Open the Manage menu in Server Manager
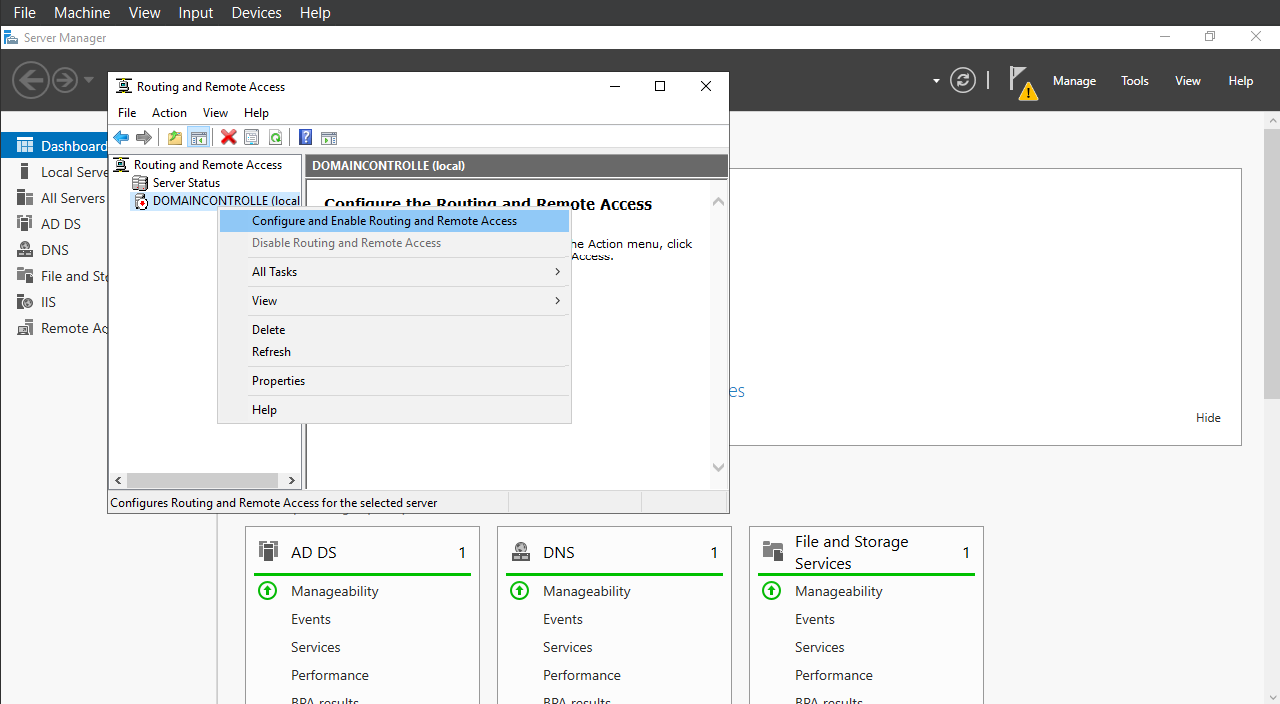The image size is (1280, 704). (1074, 81)
